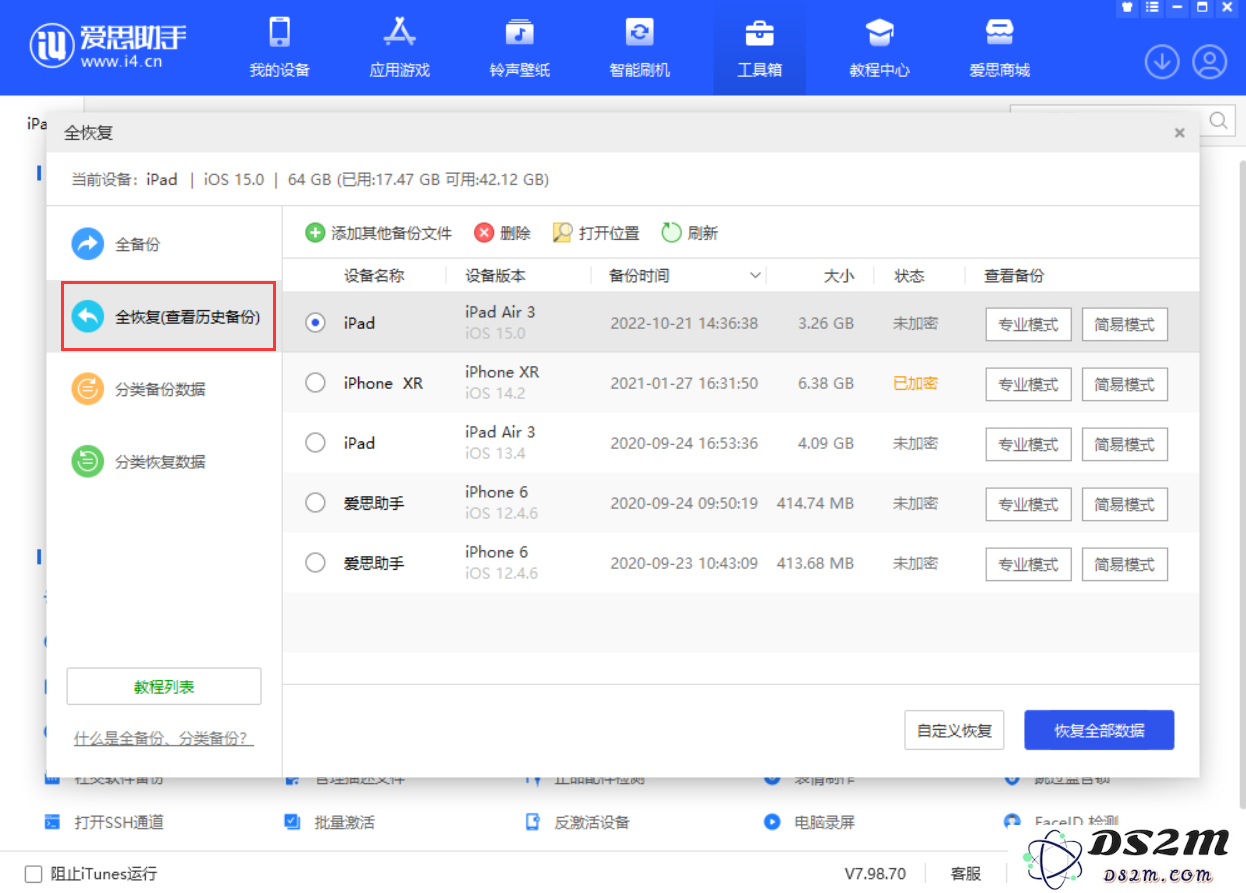Click the 教程列表 button
This screenshot has width=1246, height=893.
(x=164, y=687)
